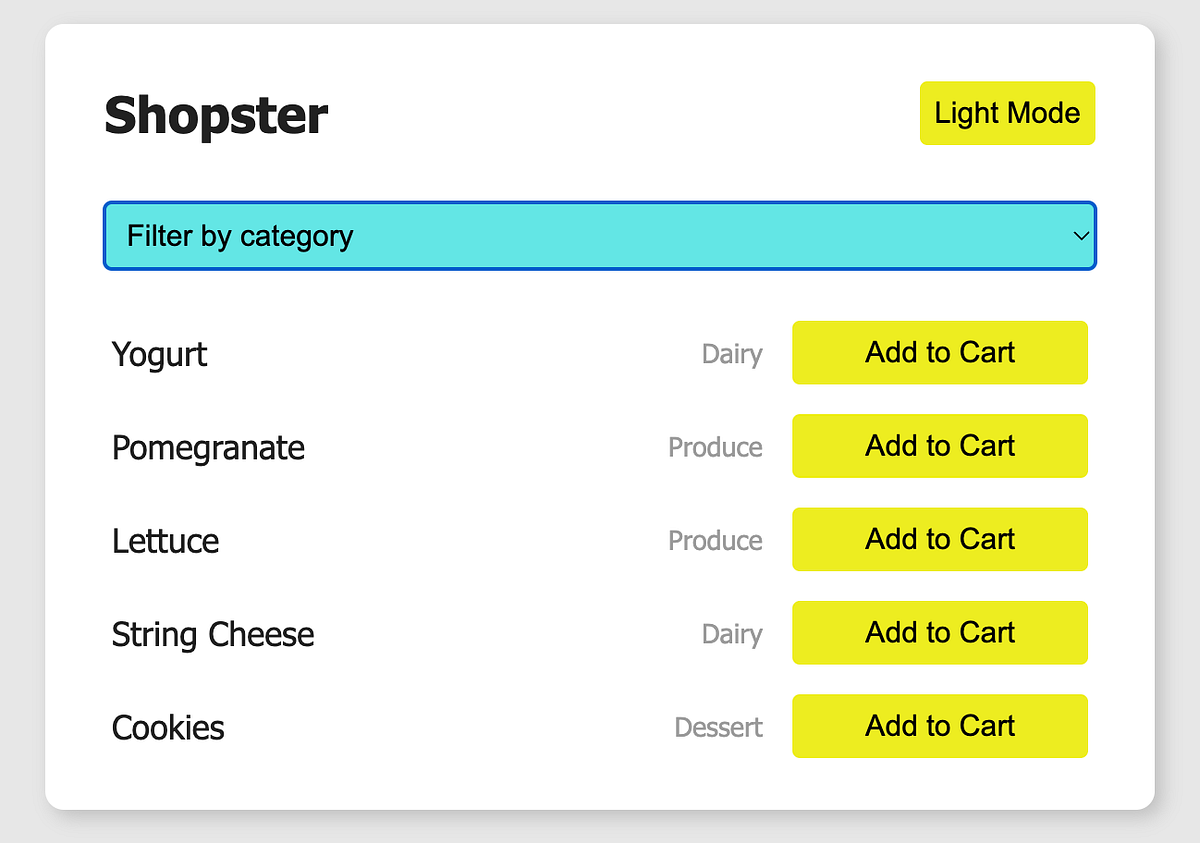This screenshot has width=1200, height=843.
Task: Add Yogurt to the cart
Action: pyautogui.click(x=940, y=352)
